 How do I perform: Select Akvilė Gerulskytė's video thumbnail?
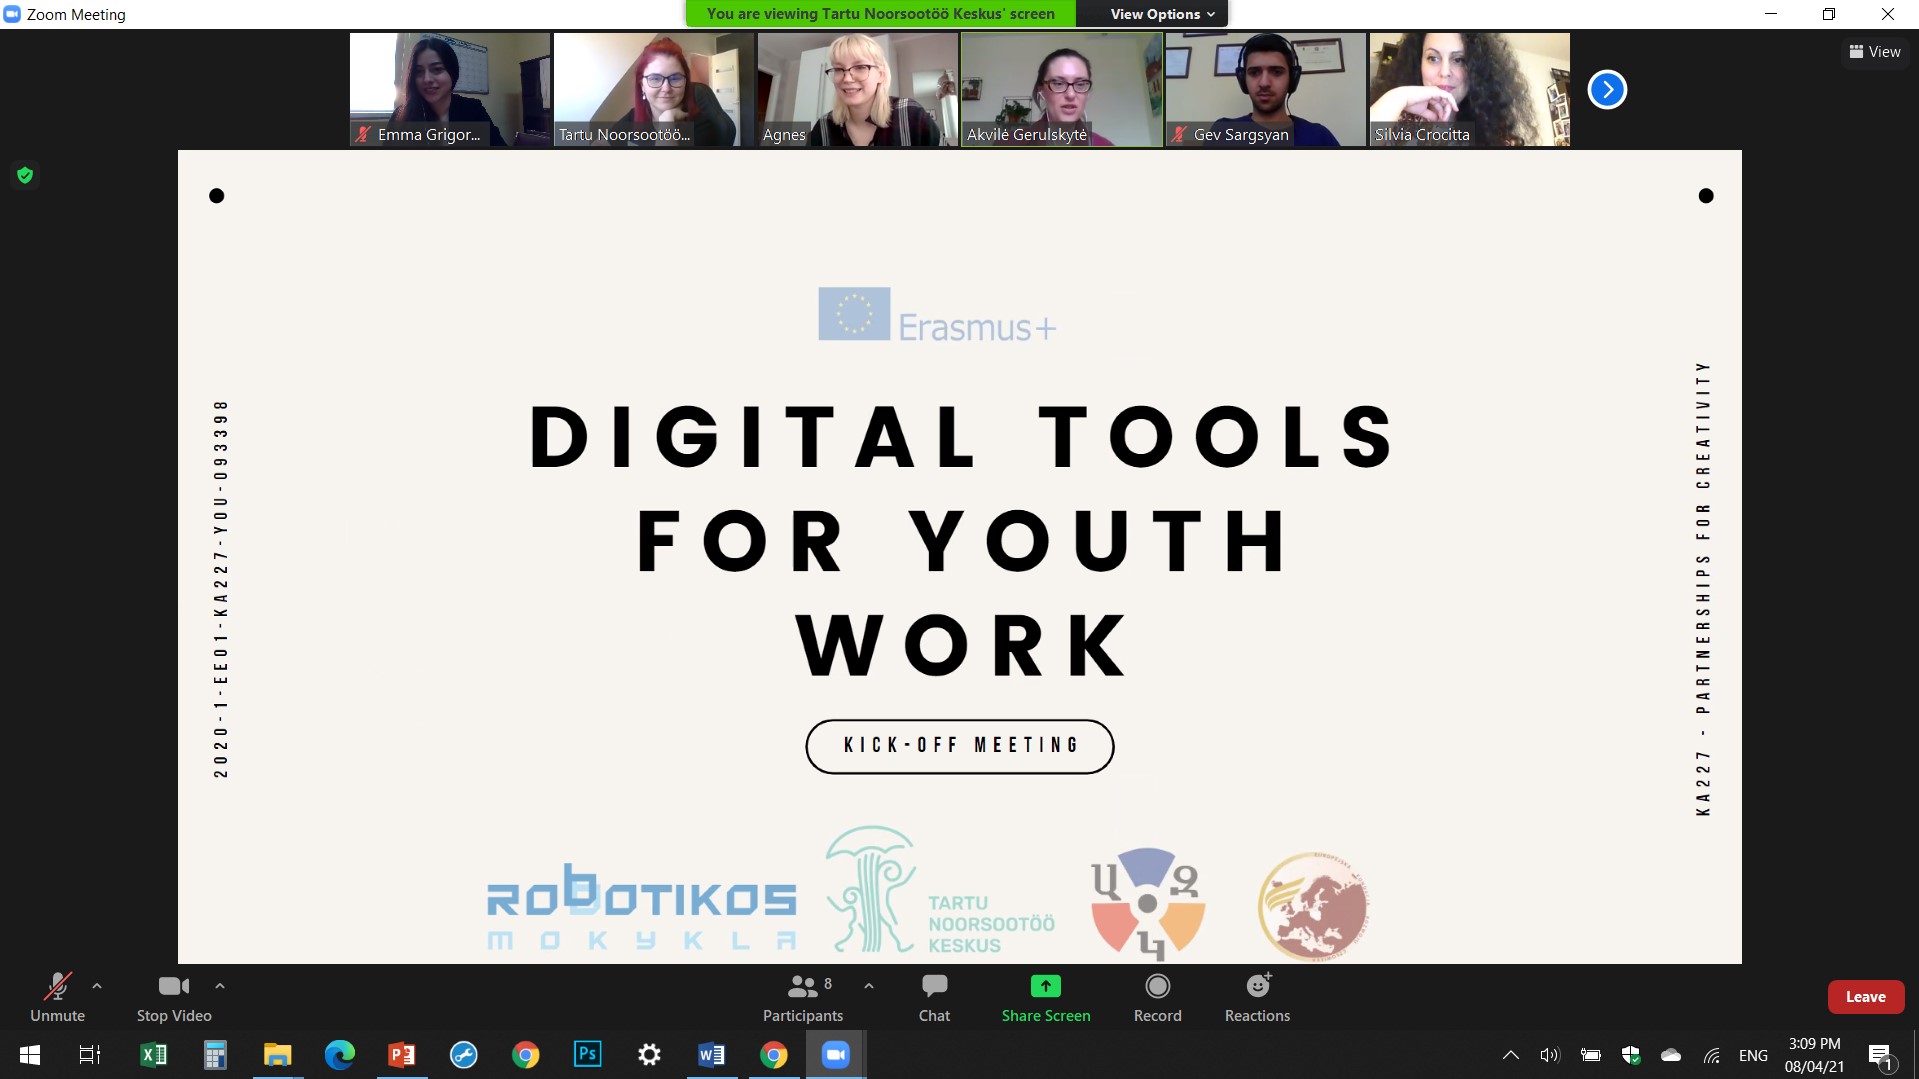pos(1062,90)
